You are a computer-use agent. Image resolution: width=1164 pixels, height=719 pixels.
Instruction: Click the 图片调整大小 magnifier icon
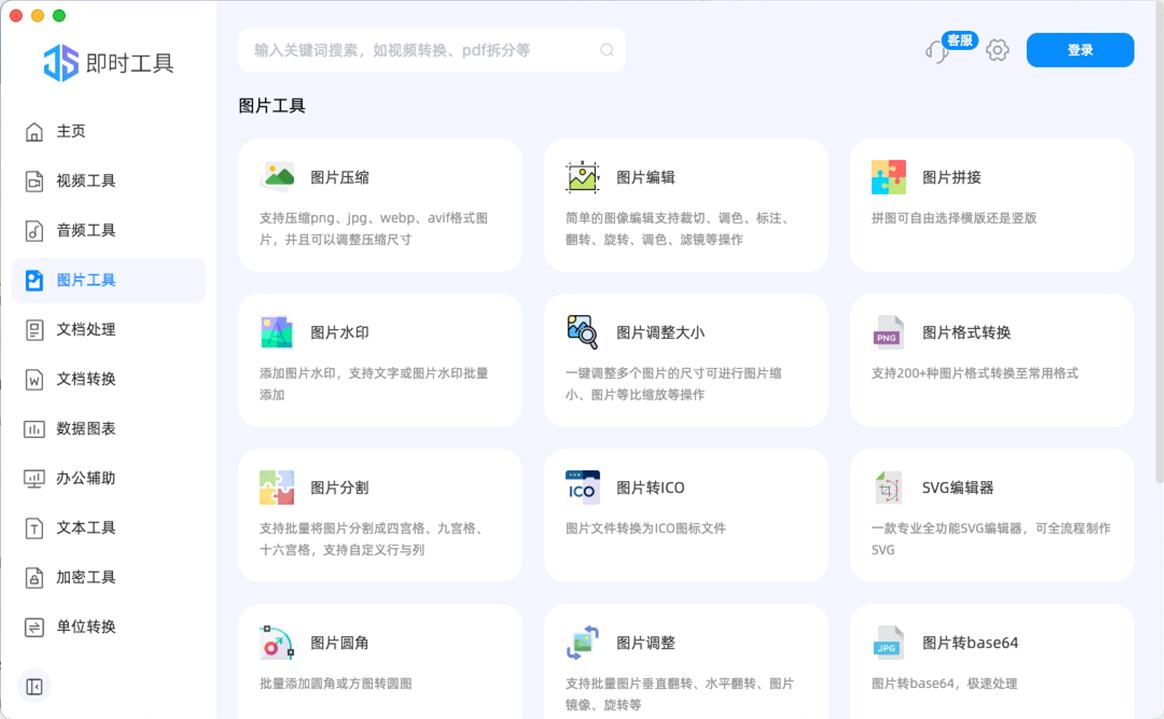582,332
